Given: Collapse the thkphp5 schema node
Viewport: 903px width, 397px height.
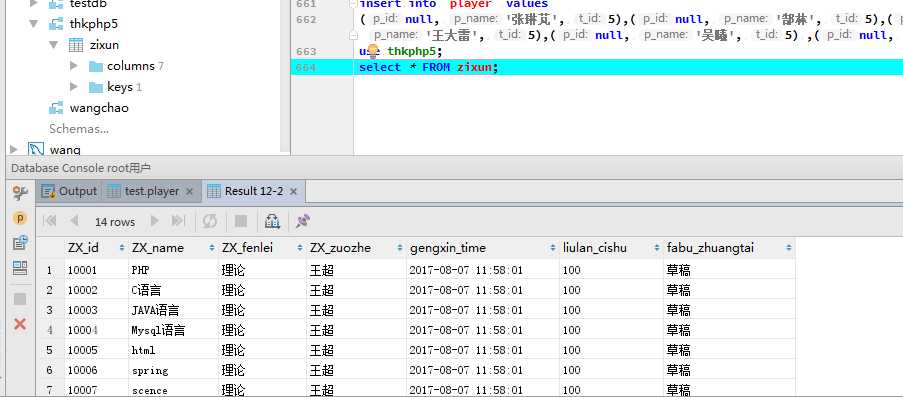Looking at the screenshot, I should pos(34,24).
